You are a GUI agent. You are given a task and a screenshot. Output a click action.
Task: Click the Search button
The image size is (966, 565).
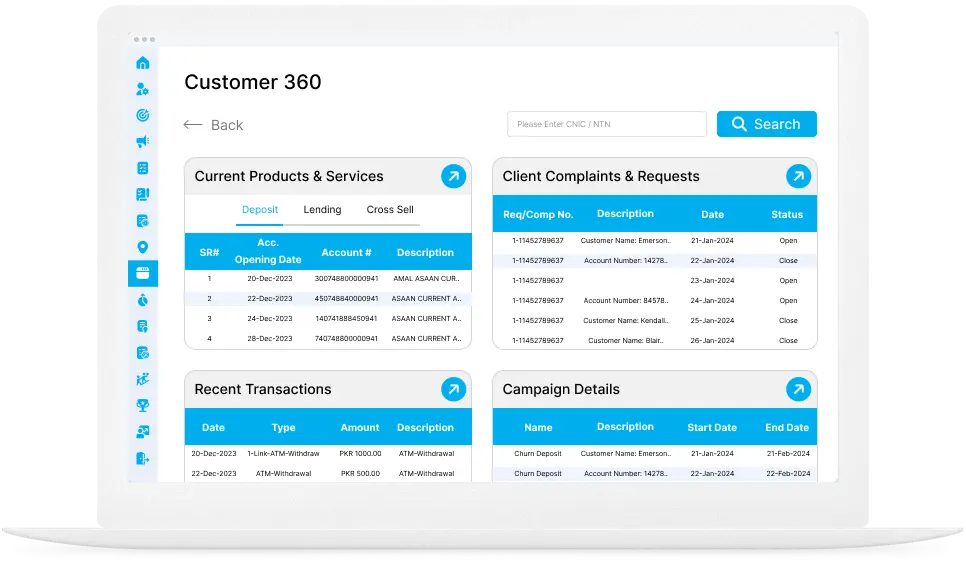(766, 124)
